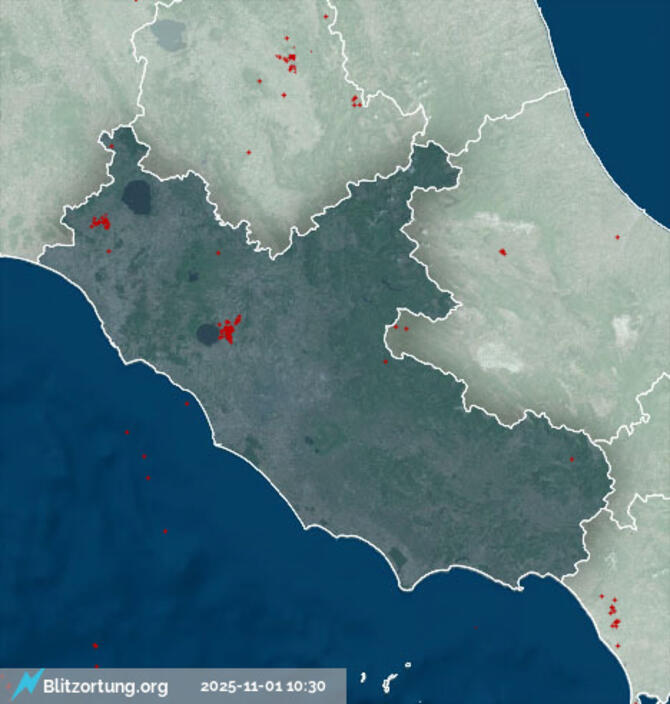Viewport: 670px width, 704px height.
Task: Click the strike dot on Lazio's Tyrrhenian coastline
Action: pyautogui.click(x=187, y=404)
